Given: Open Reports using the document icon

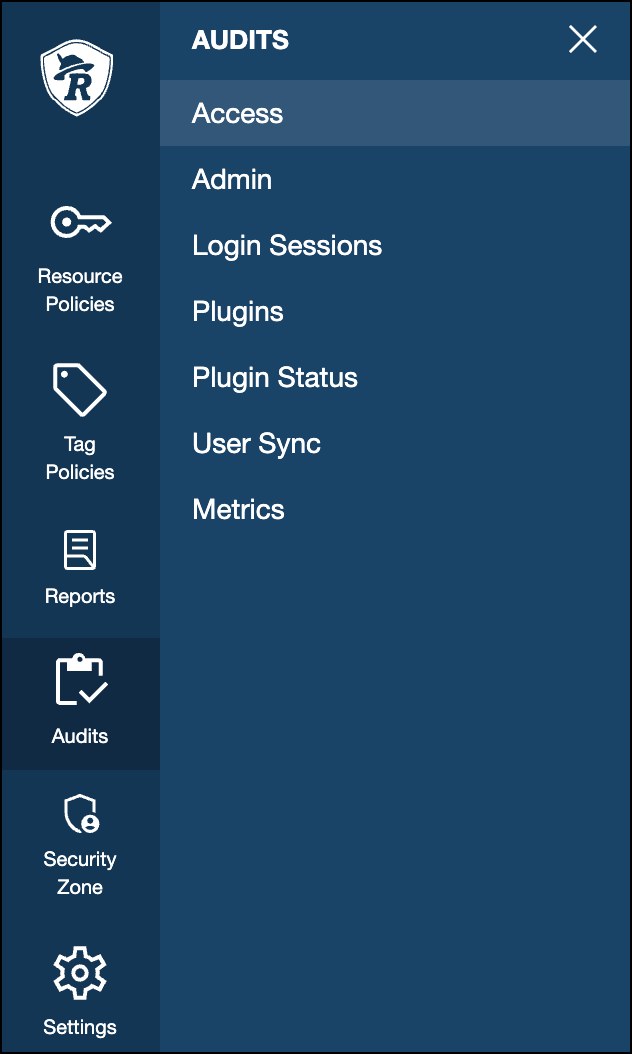Looking at the screenshot, I should pyautogui.click(x=80, y=550).
